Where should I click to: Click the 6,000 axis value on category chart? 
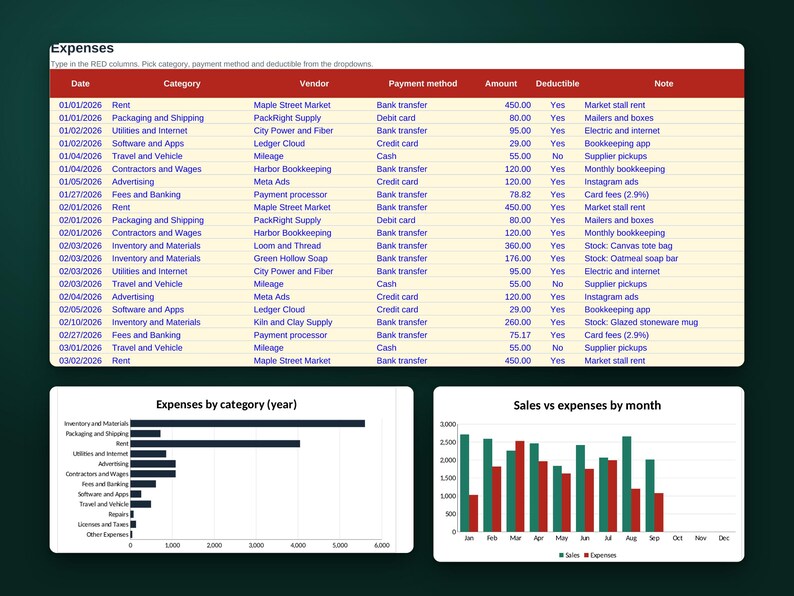382,545
